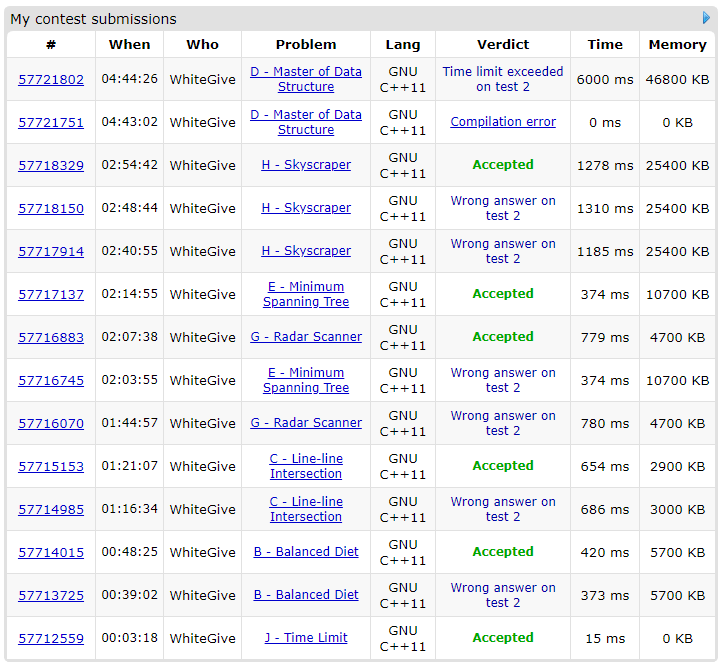Click the Time limit exceeded verdict

pyautogui.click(x=503, y=79)
